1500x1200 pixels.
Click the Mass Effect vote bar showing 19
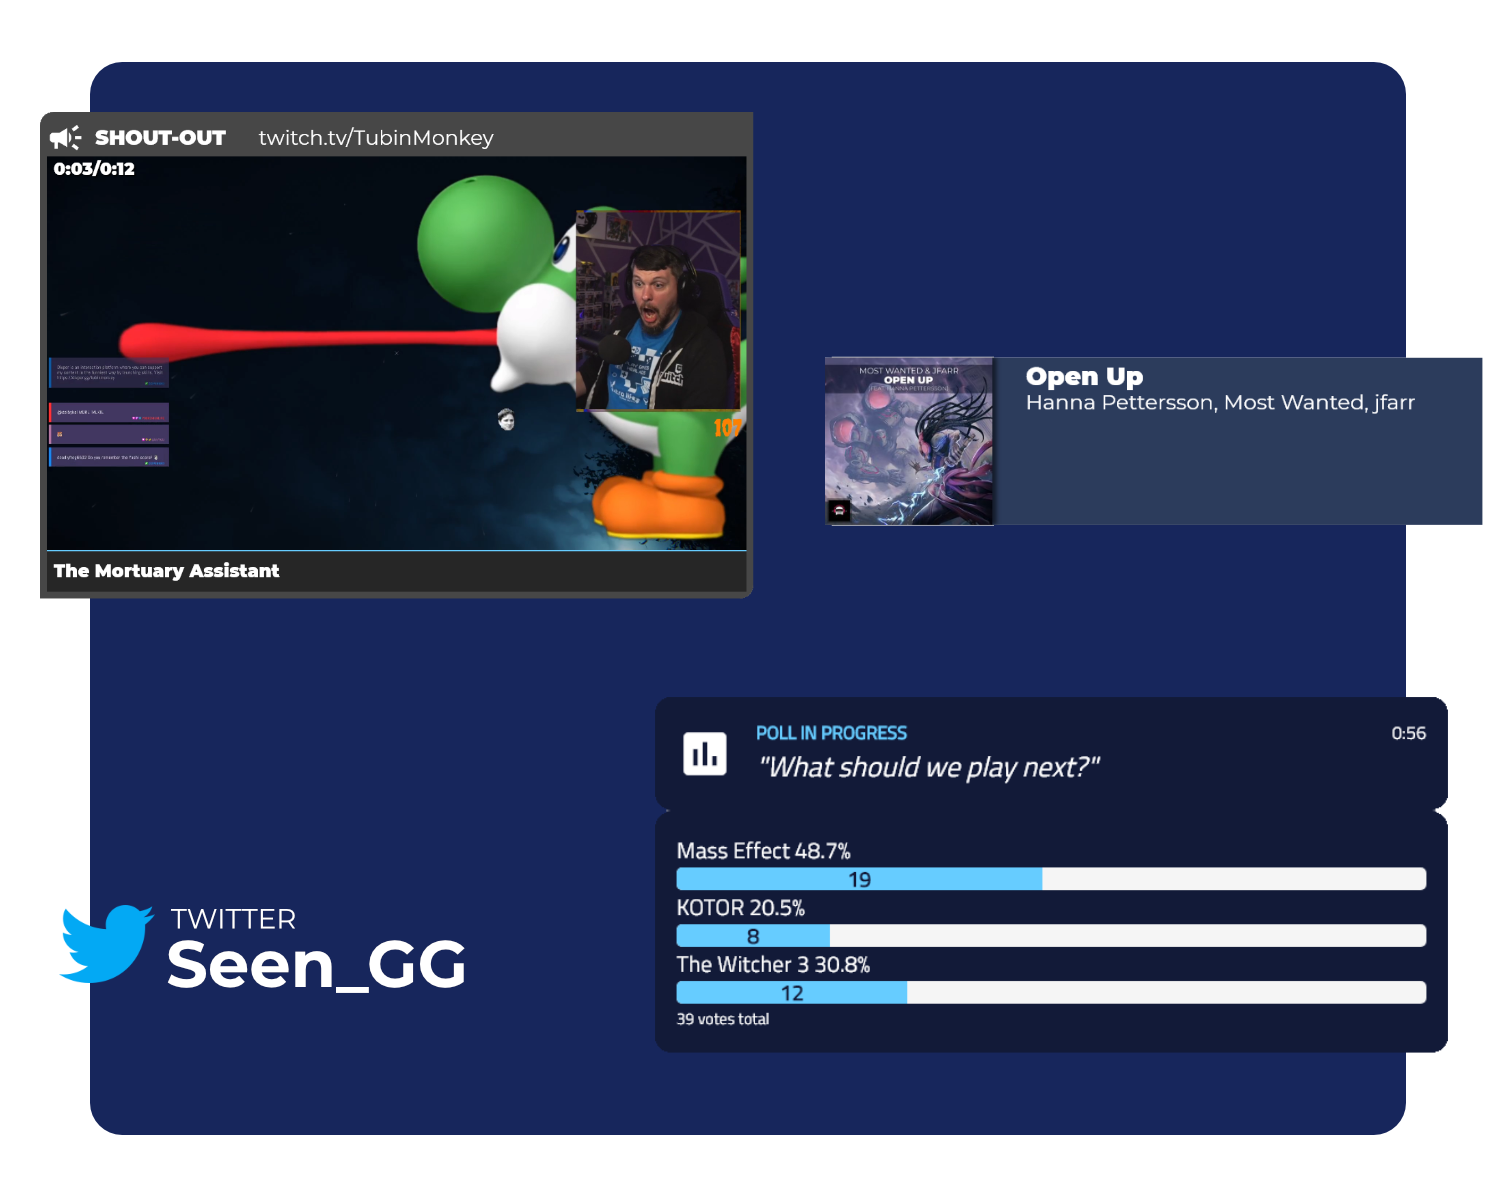1051,879
